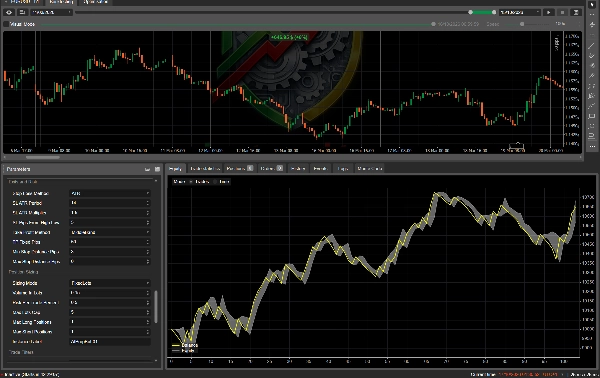Open the Sizing Mode dropdown showing Fixed Lots
The width and height of the screenshot is (600, 378).
[110, 283]
